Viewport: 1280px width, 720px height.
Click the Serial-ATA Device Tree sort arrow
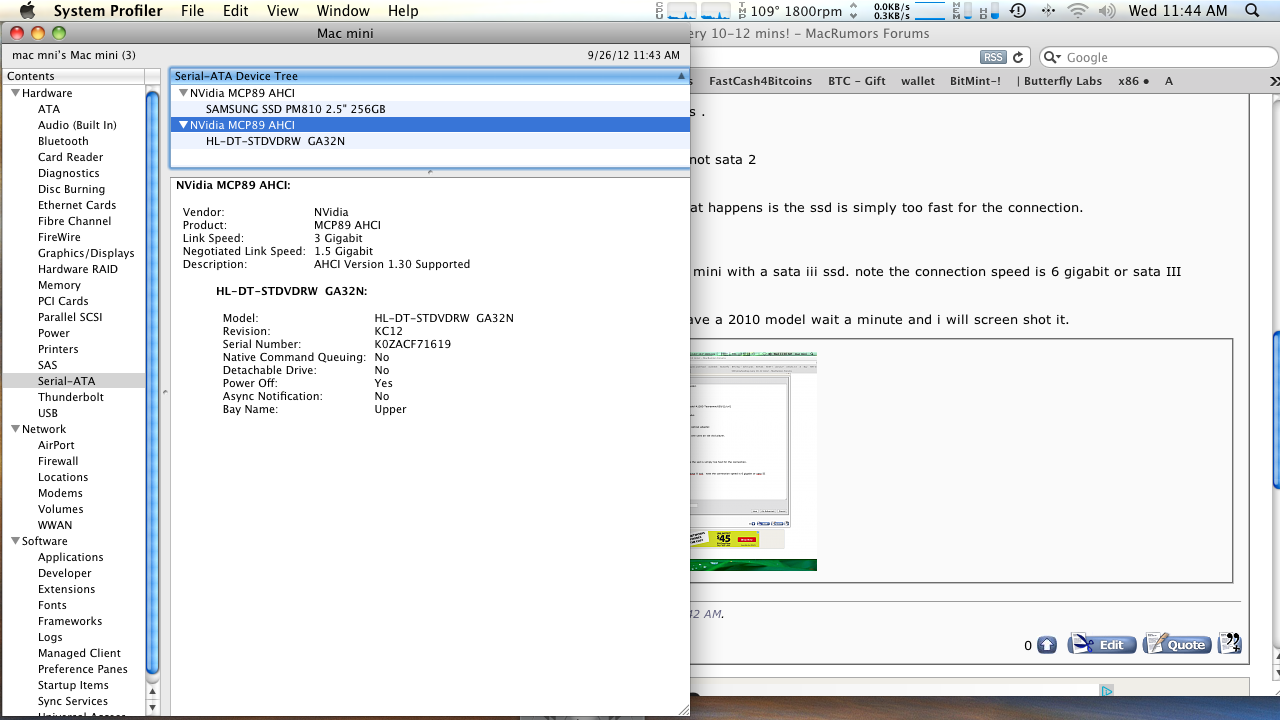click(x=681, y=76)
